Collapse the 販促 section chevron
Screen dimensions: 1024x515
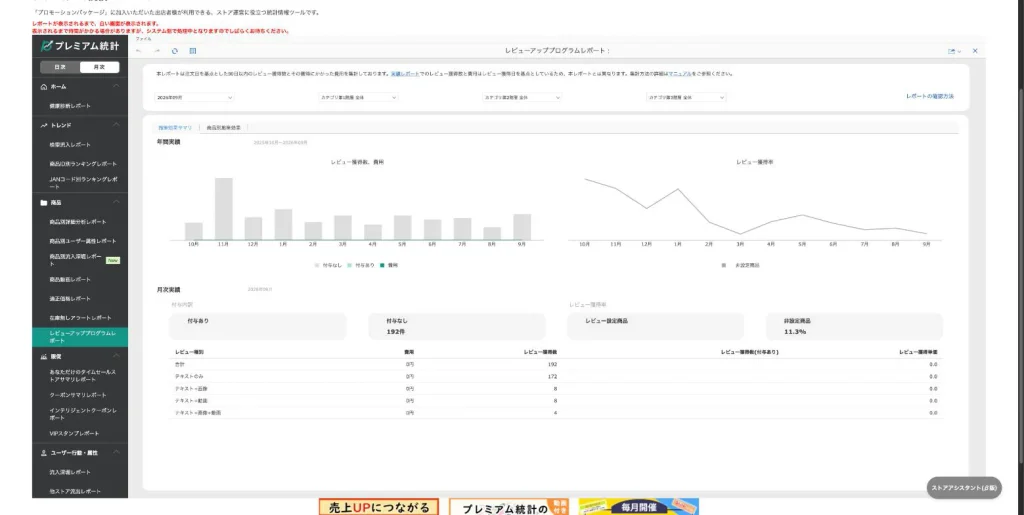point(116,356)
